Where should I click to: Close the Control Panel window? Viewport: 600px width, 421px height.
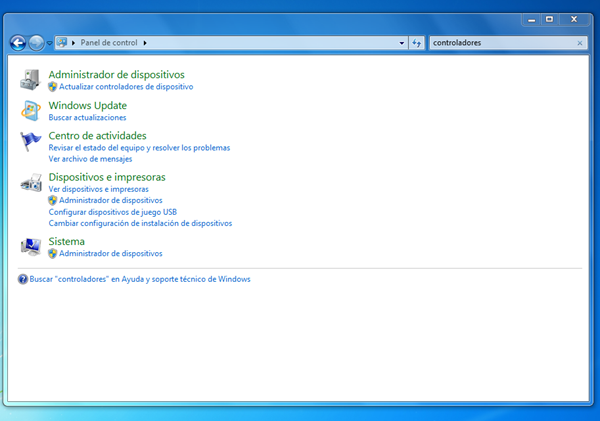click(574, 20)
